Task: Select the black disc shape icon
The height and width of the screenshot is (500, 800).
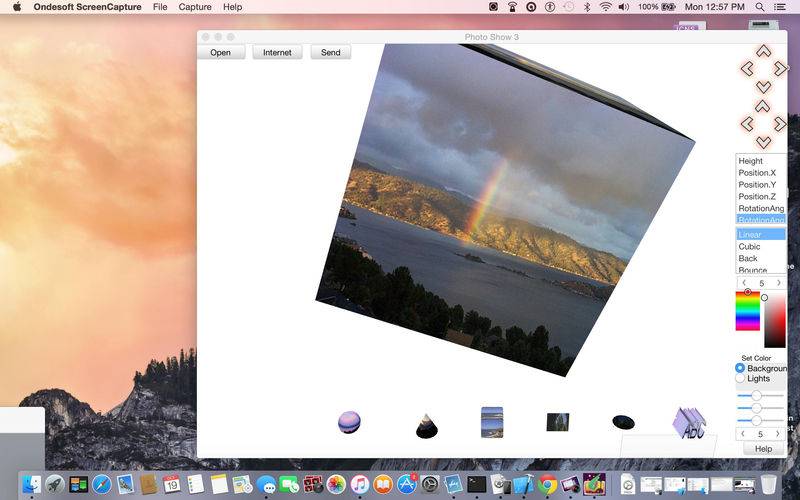Action: tap(623, 422)
